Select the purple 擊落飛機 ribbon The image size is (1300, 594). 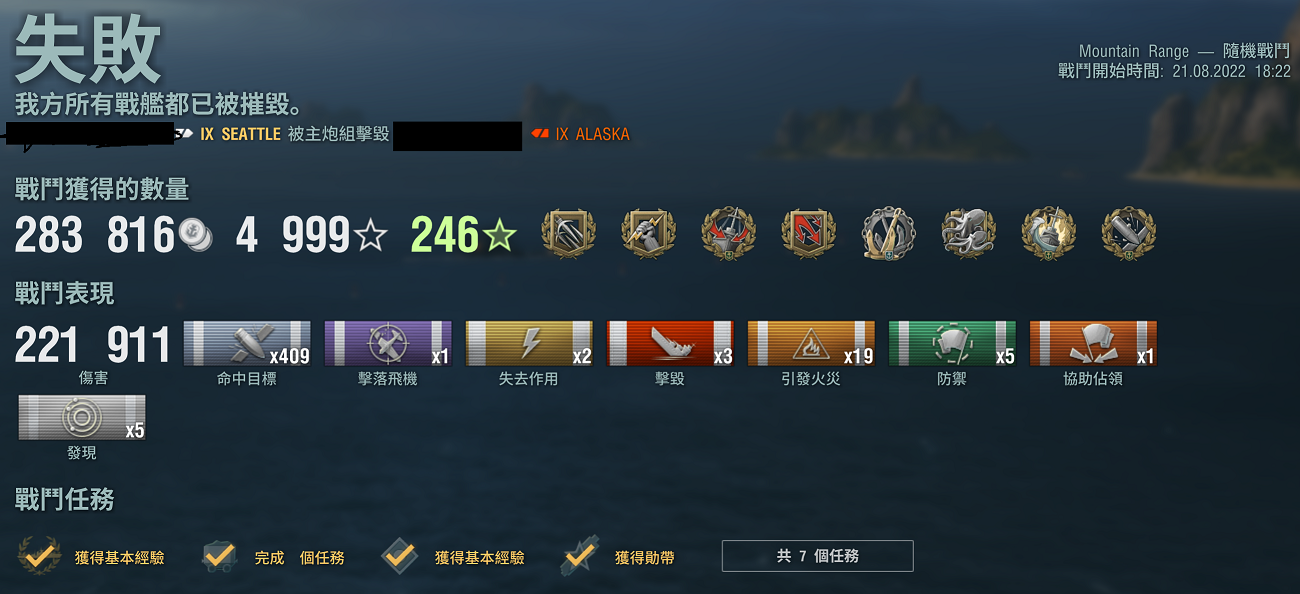(388, 343)
